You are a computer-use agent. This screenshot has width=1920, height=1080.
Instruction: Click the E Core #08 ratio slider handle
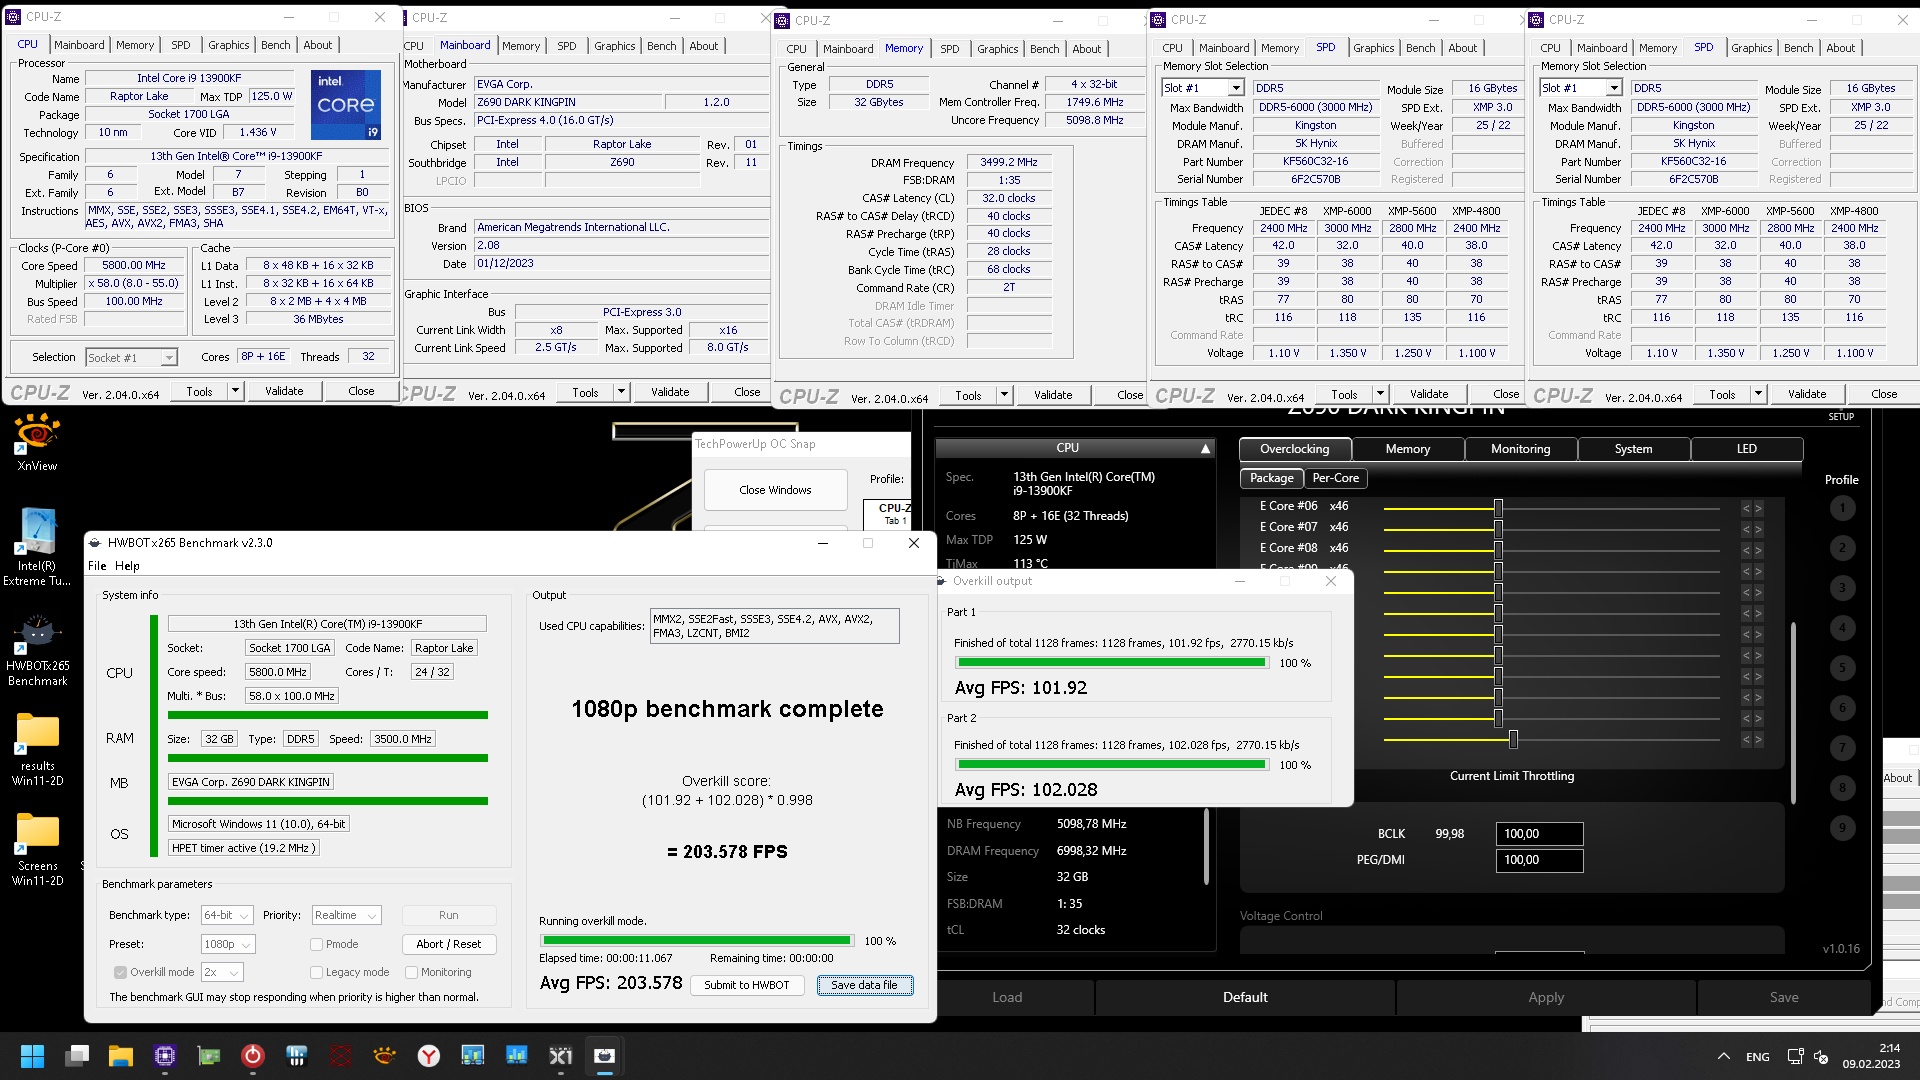tap(1498, 550)
